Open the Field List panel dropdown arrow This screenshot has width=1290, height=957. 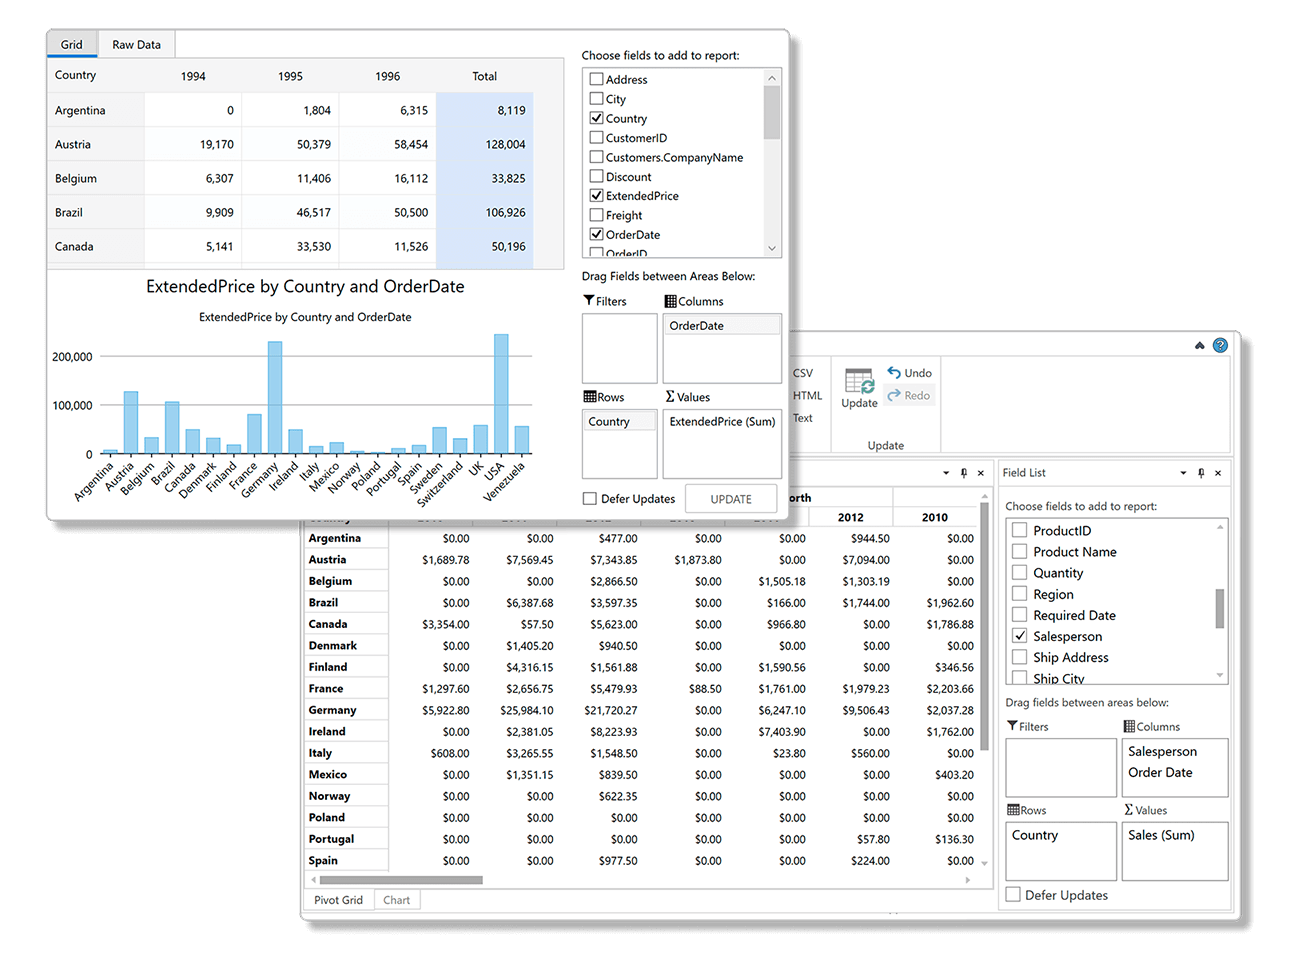click(1183, 472)
